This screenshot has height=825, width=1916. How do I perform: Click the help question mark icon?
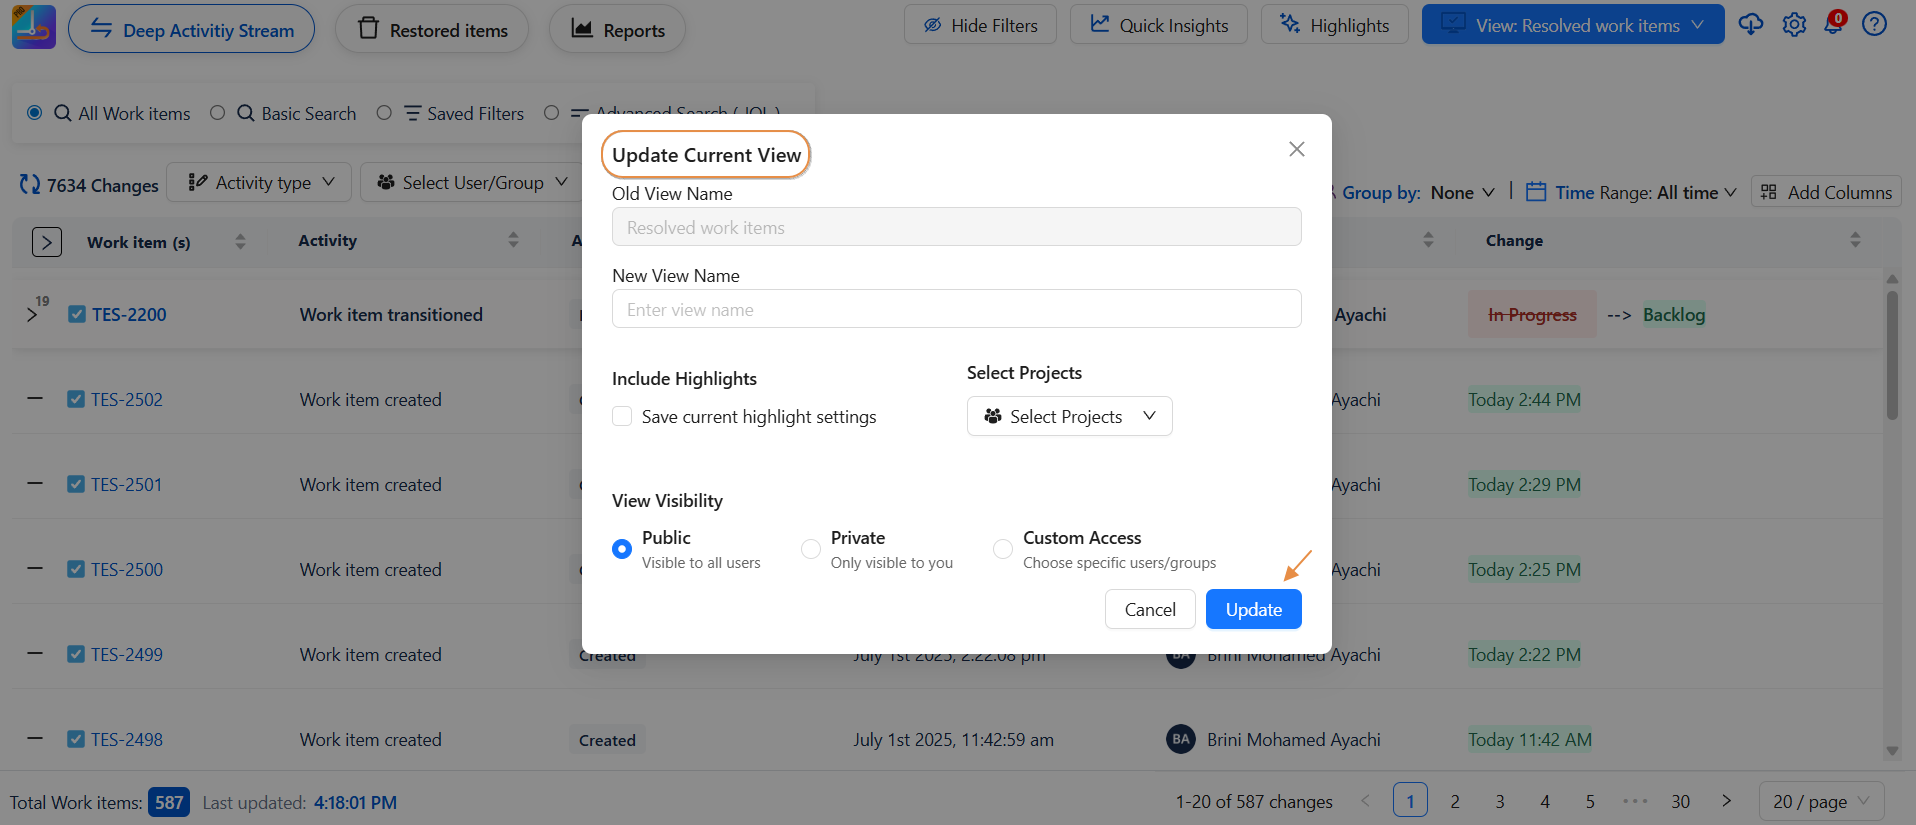coord(1874,25)
